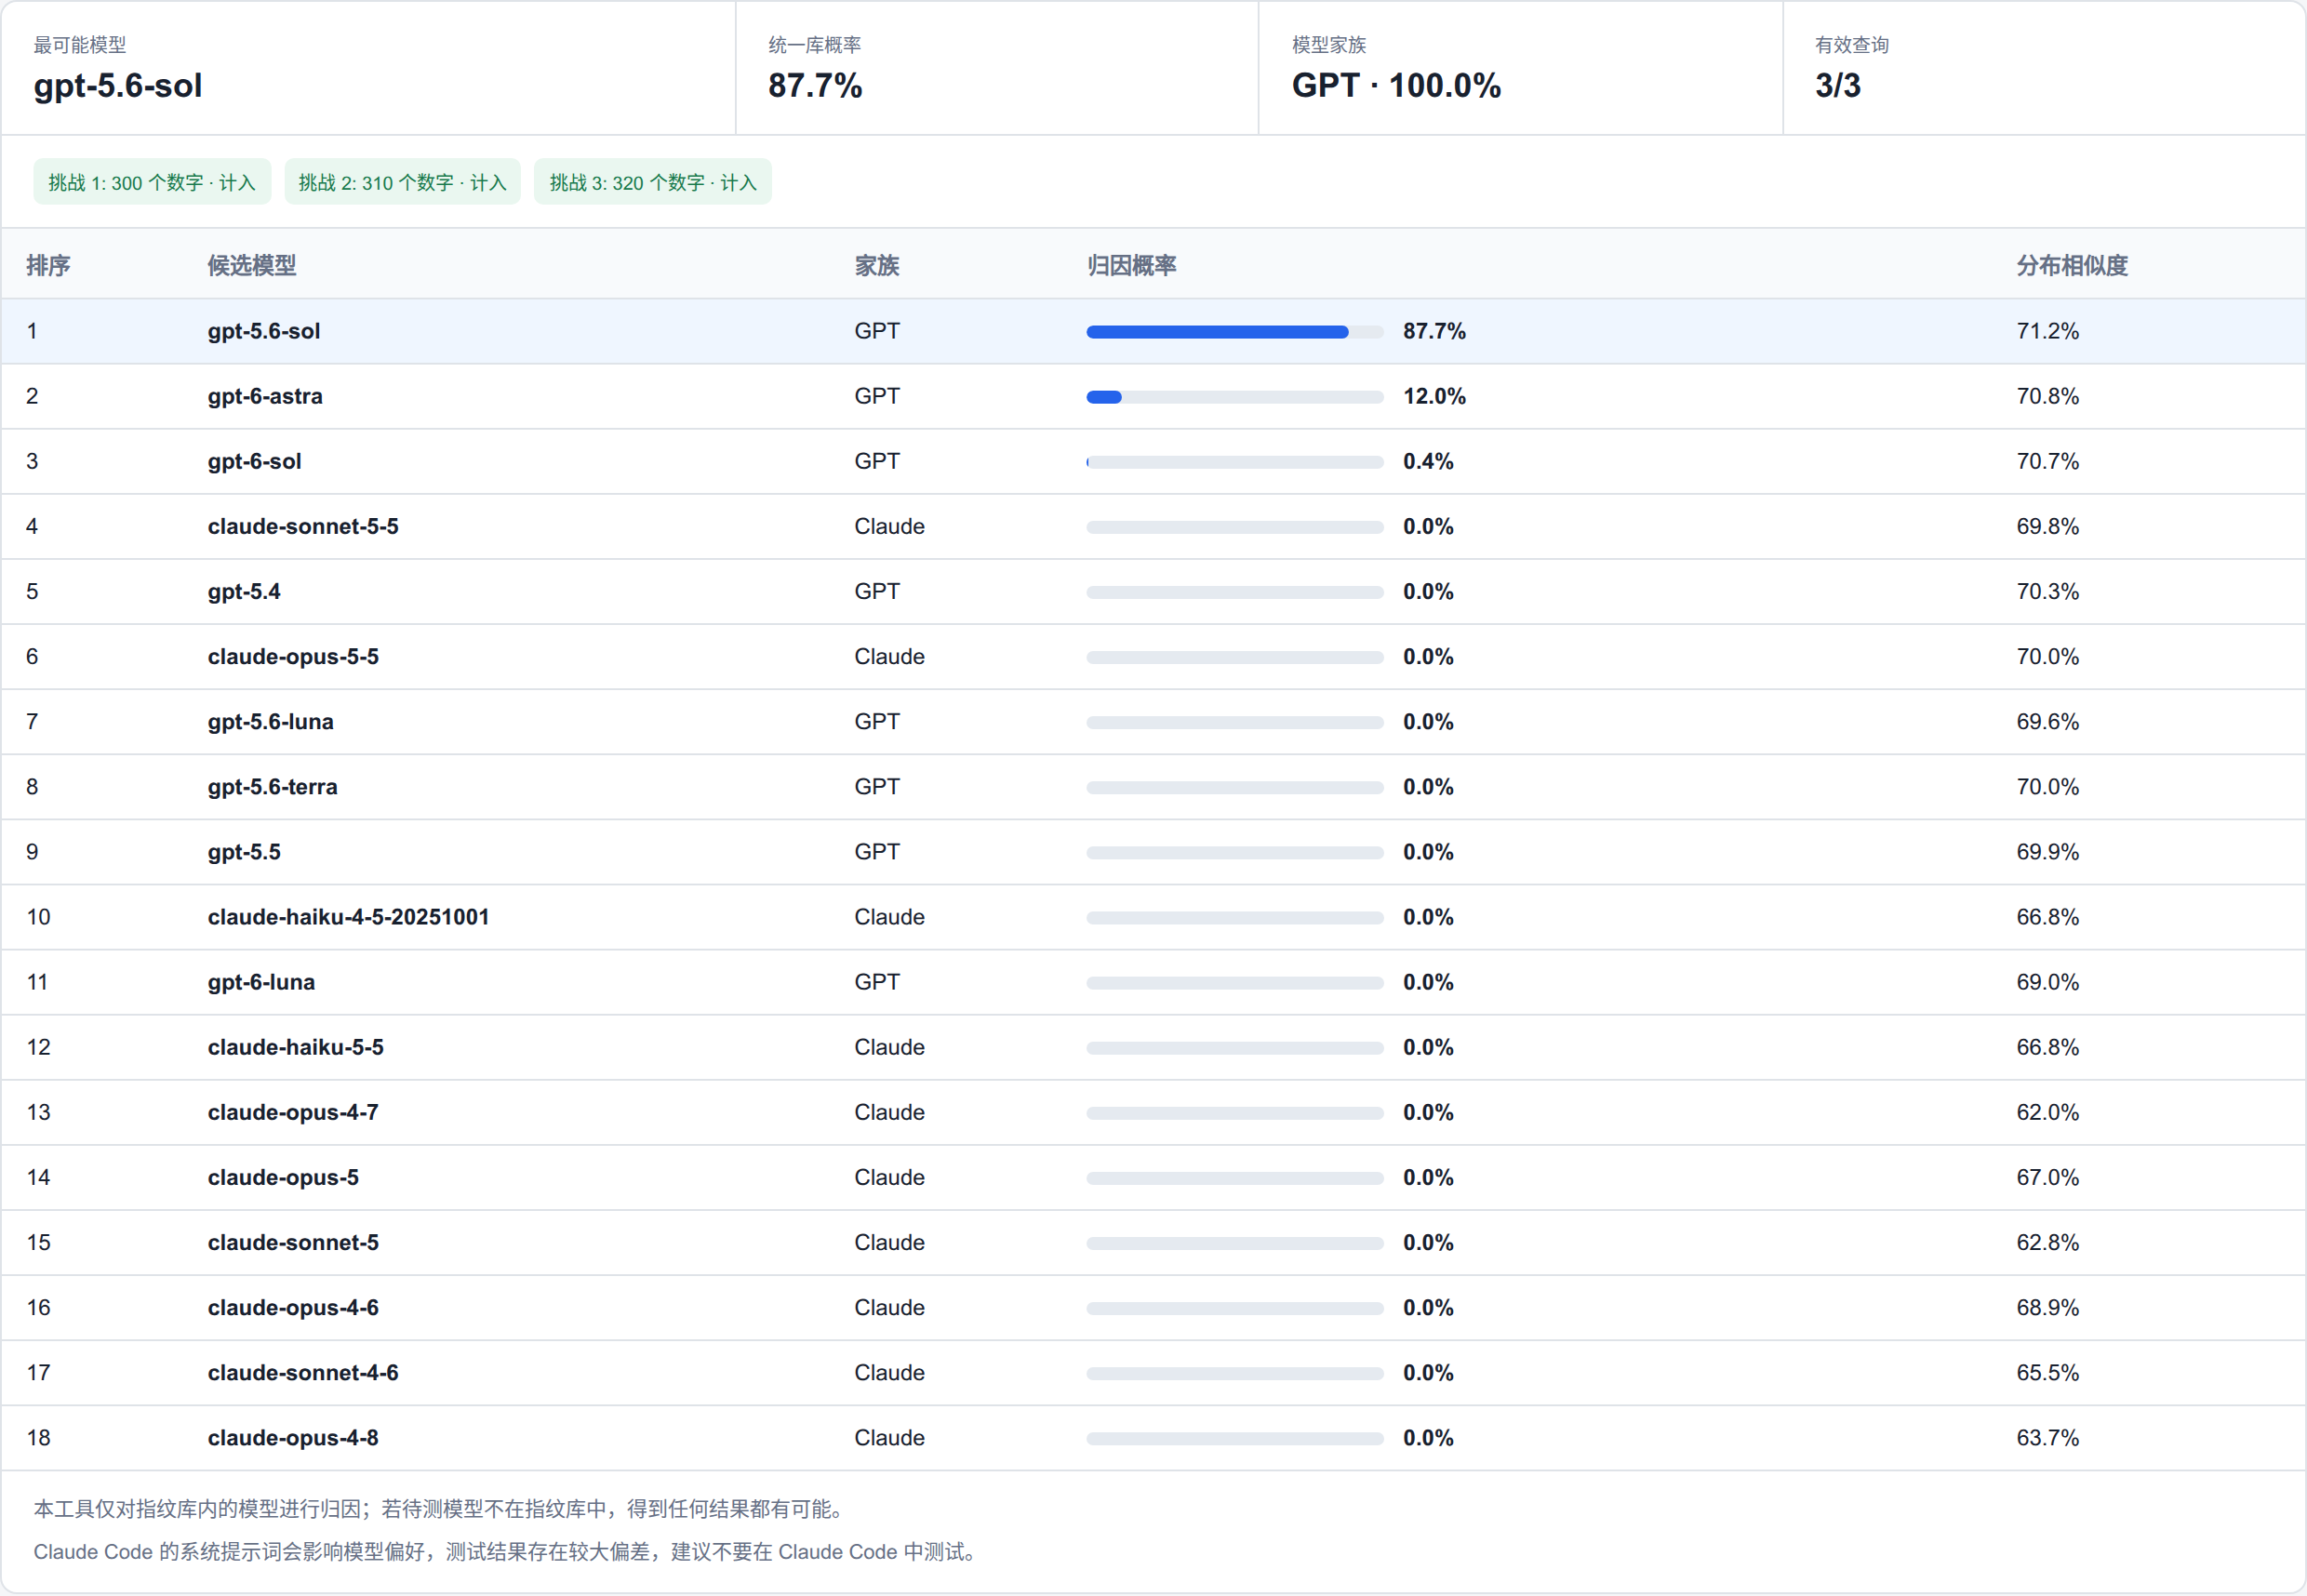The width and height of the screenshot is (2307, 1596).
Task: Click the GPT · 100.0% model family value
Action: 1396,85
